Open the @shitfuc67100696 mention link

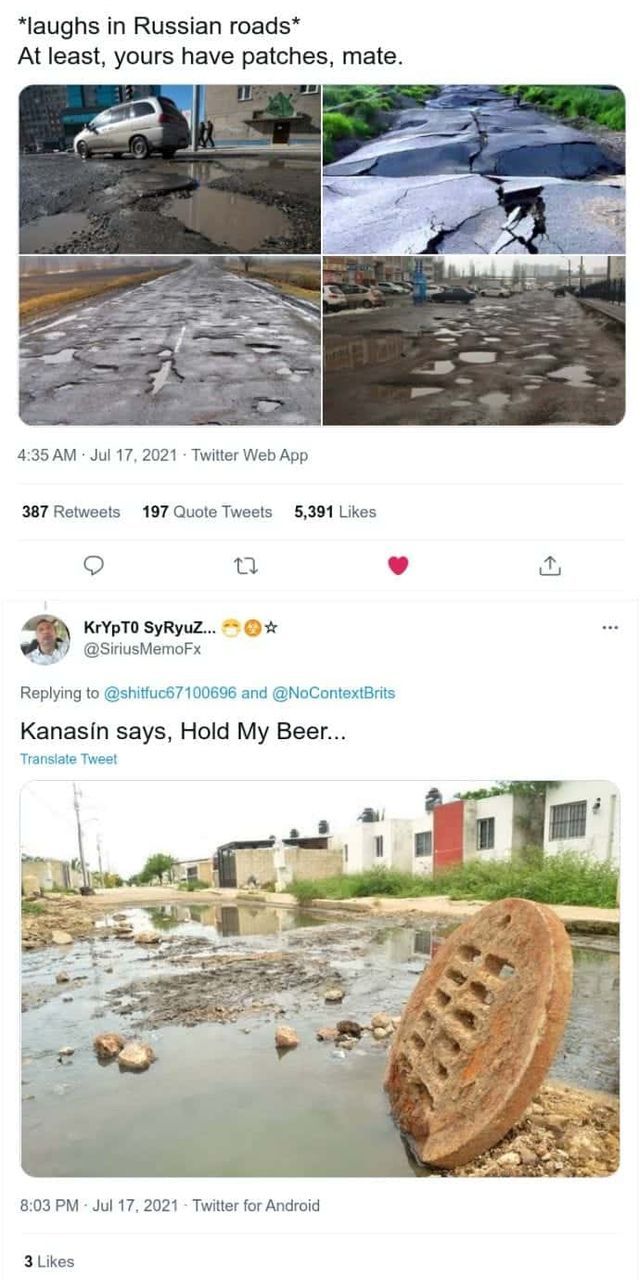click(171, 693)
